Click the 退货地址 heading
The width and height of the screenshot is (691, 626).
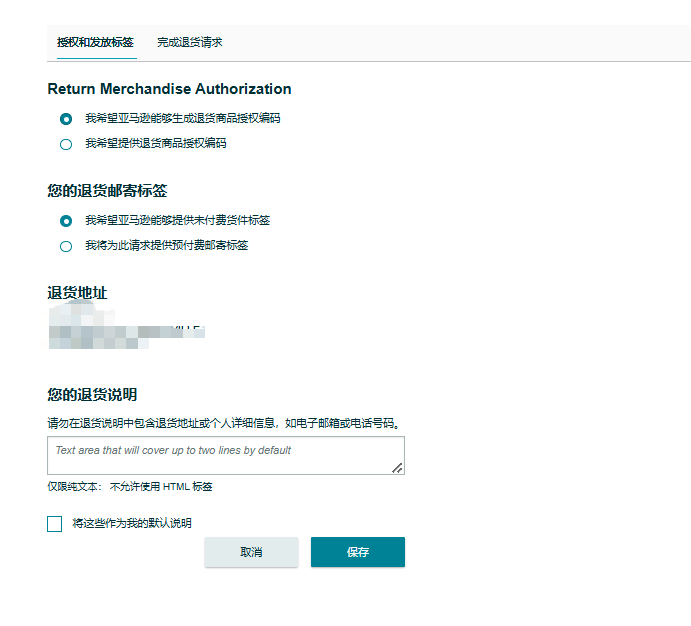click(x=77, y=293)
